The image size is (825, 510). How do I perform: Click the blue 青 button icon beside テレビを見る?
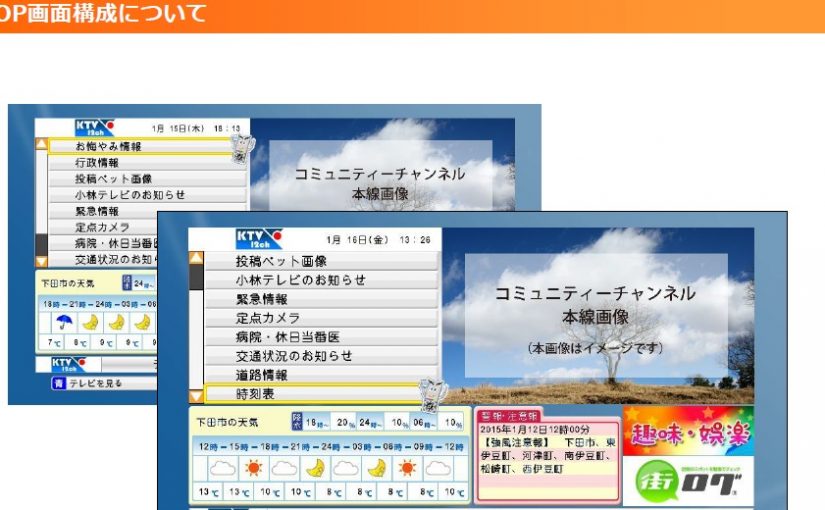pyautogui.click(x=58, y=383)
